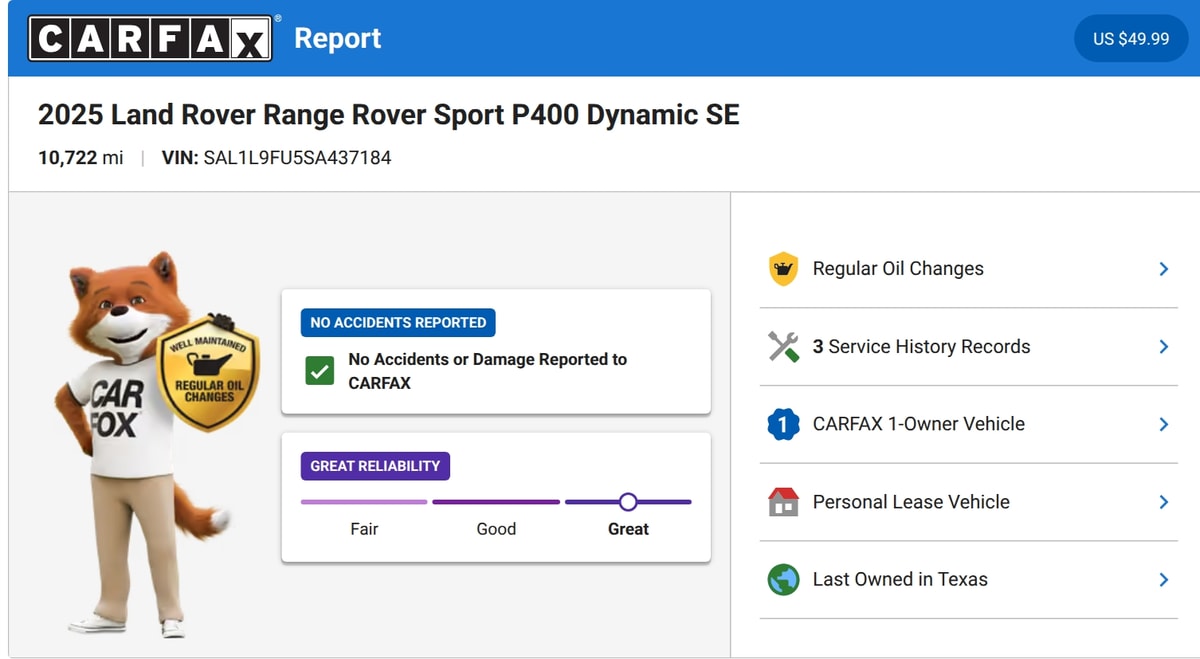This screenshot has width=1200, height=659.
Task: Click the VIN number SAL1L9FU5SA437184
Action: [x=297, y=158]
